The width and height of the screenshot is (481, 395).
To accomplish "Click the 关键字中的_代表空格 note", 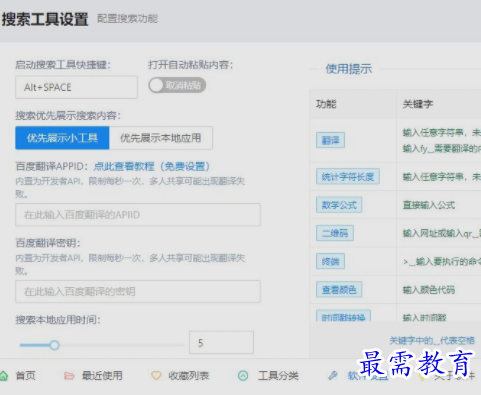I will pyautogui.click(x=432, y=340).
